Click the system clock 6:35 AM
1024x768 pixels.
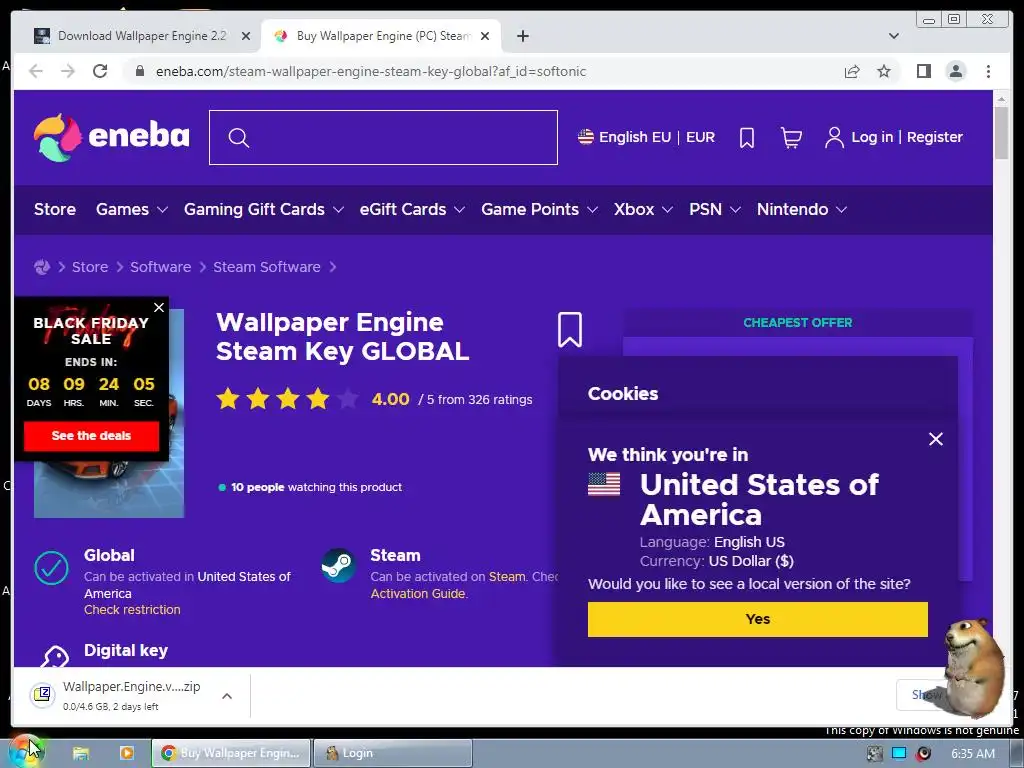point(972,754)
